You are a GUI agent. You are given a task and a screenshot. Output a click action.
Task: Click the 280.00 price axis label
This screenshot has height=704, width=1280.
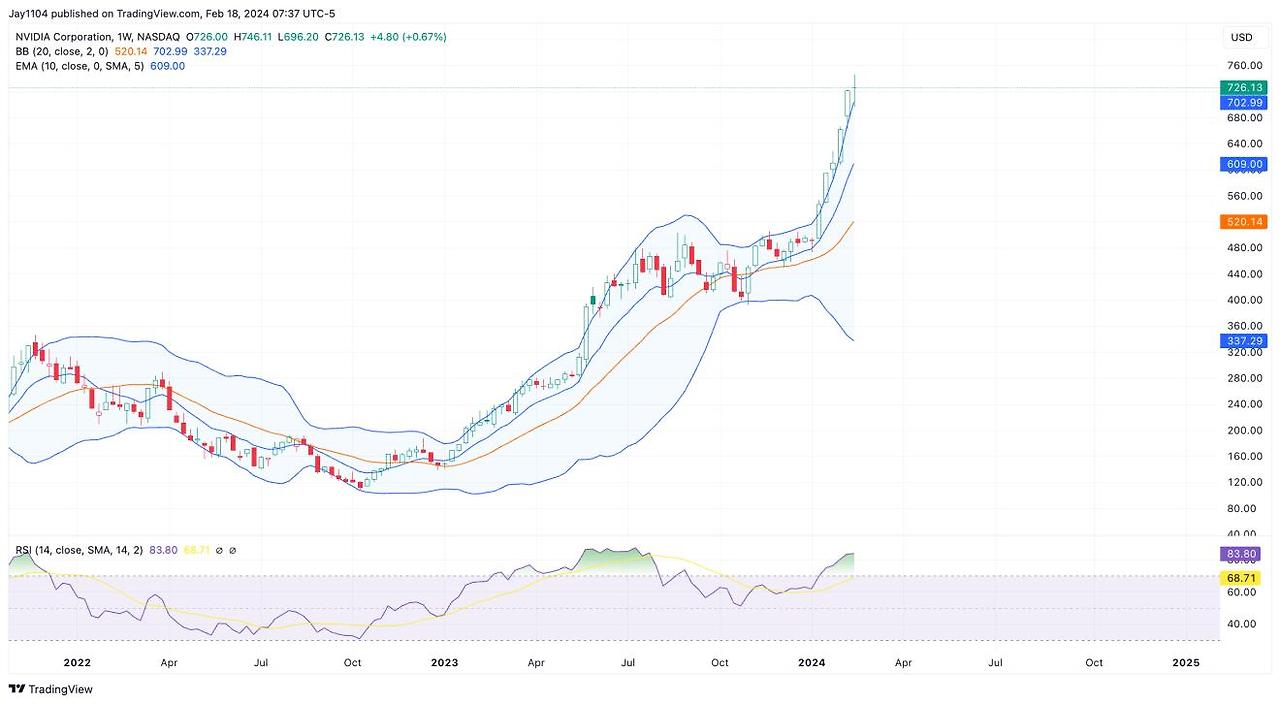[x=1244, y=378]
